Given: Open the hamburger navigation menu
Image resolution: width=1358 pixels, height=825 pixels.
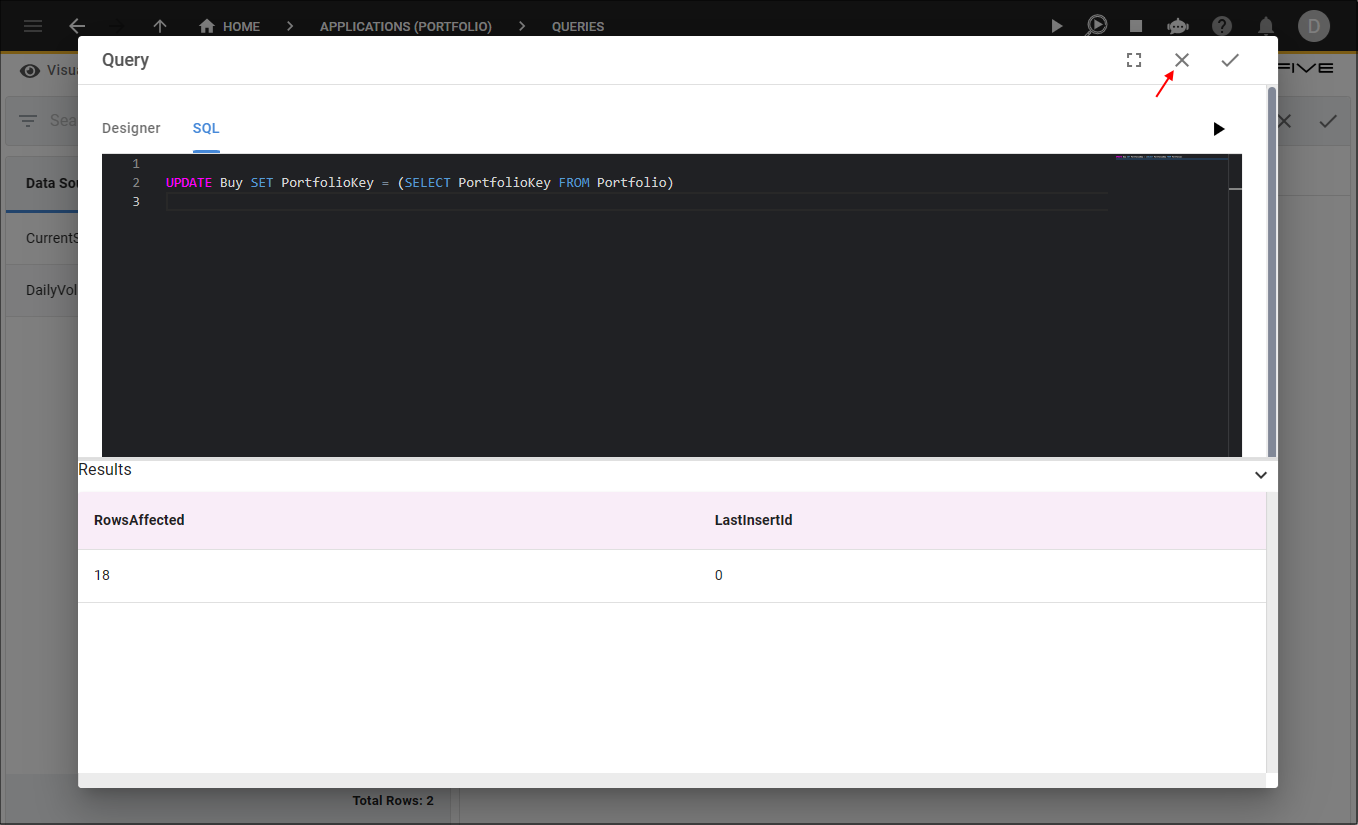Looking at the screenshot, I should 33,26.
